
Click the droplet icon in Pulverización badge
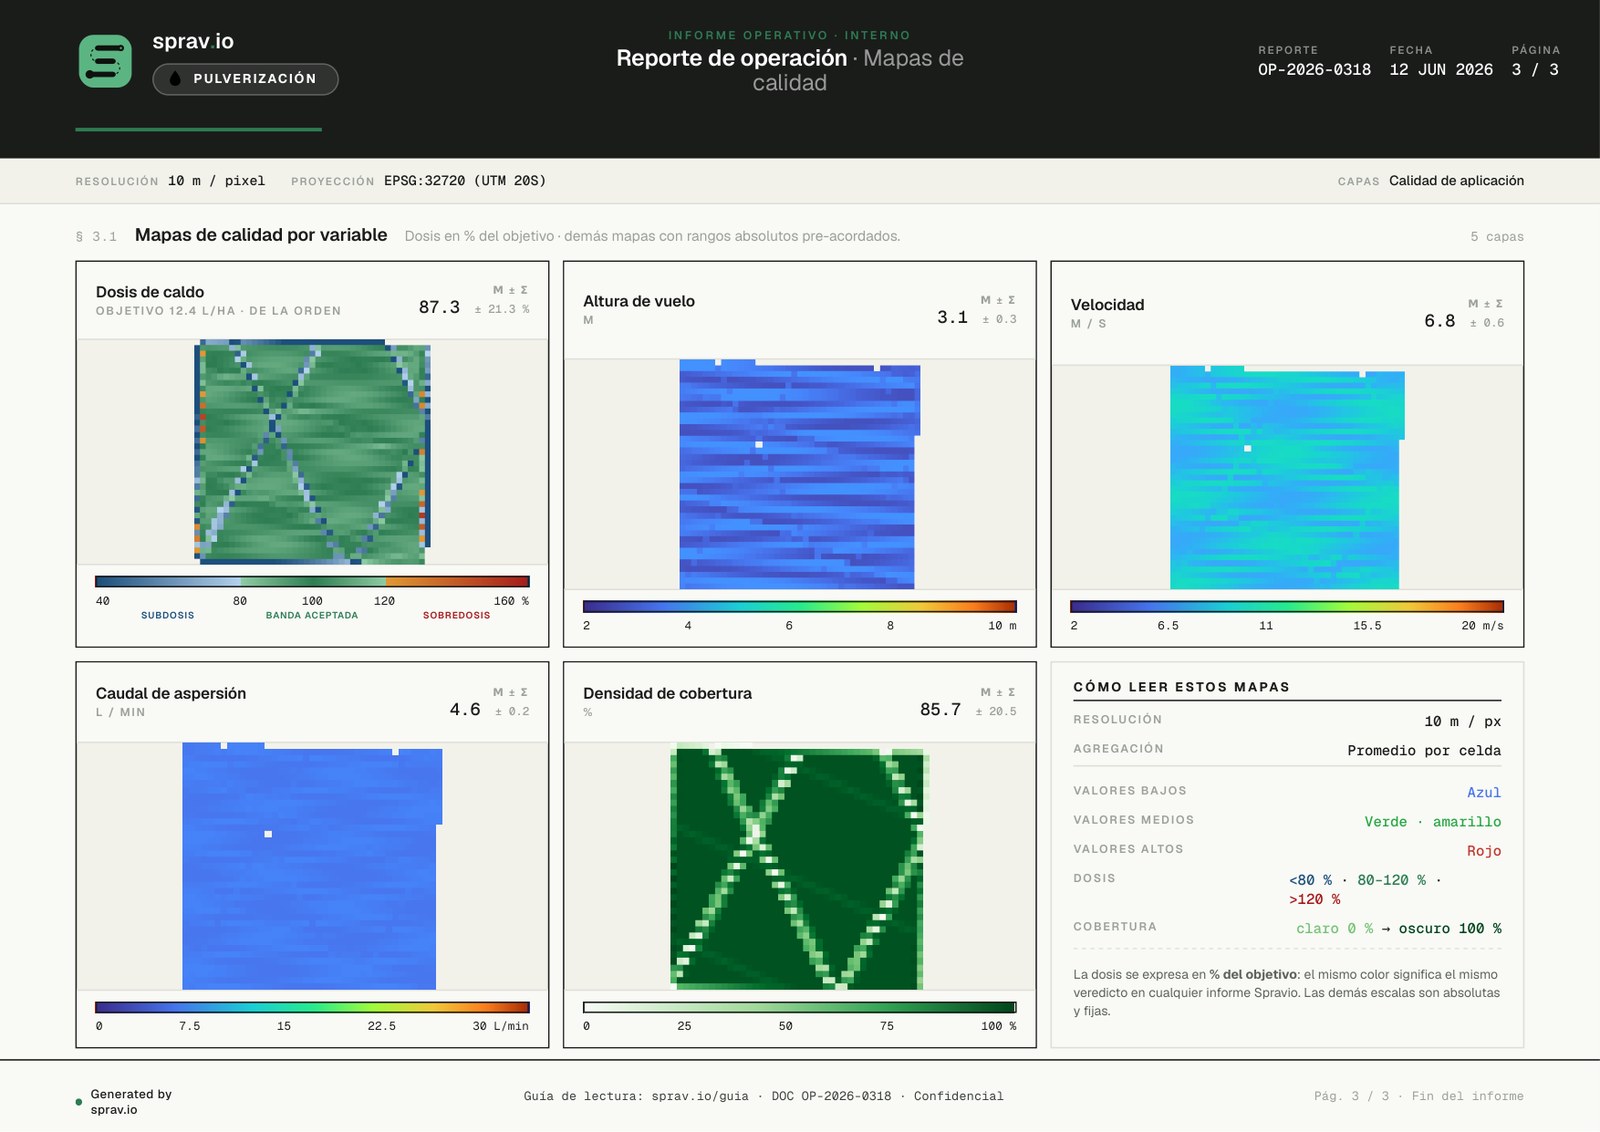coord(175,78)
